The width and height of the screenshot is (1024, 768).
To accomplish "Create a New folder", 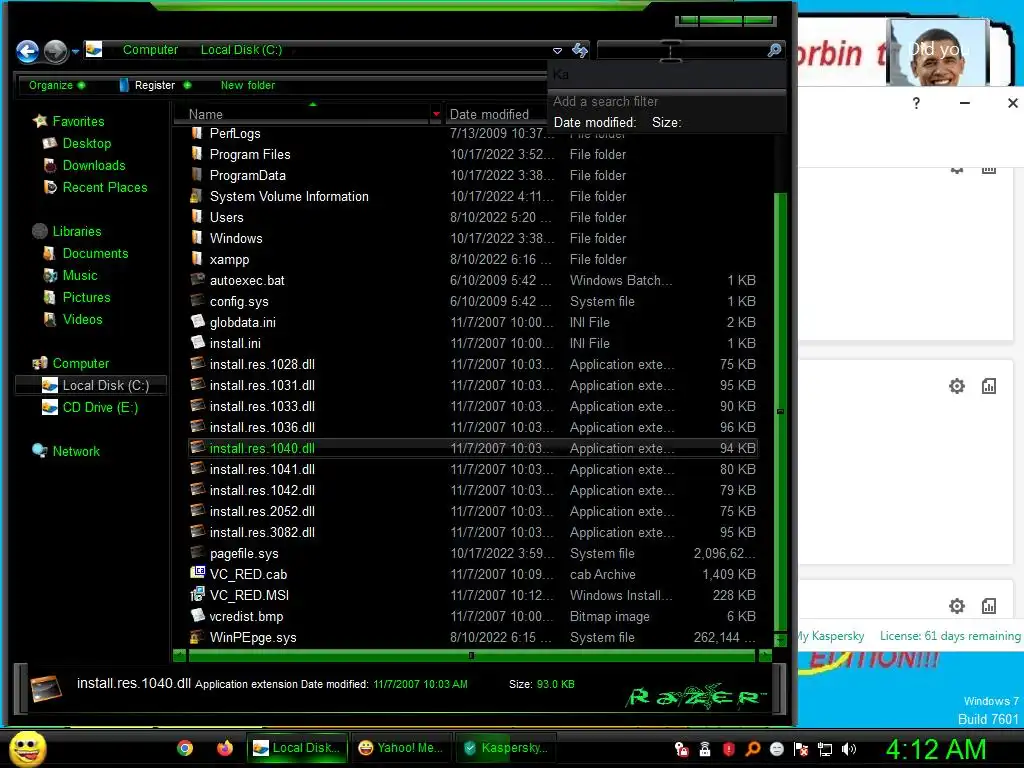I will click(x=248, y=85).
